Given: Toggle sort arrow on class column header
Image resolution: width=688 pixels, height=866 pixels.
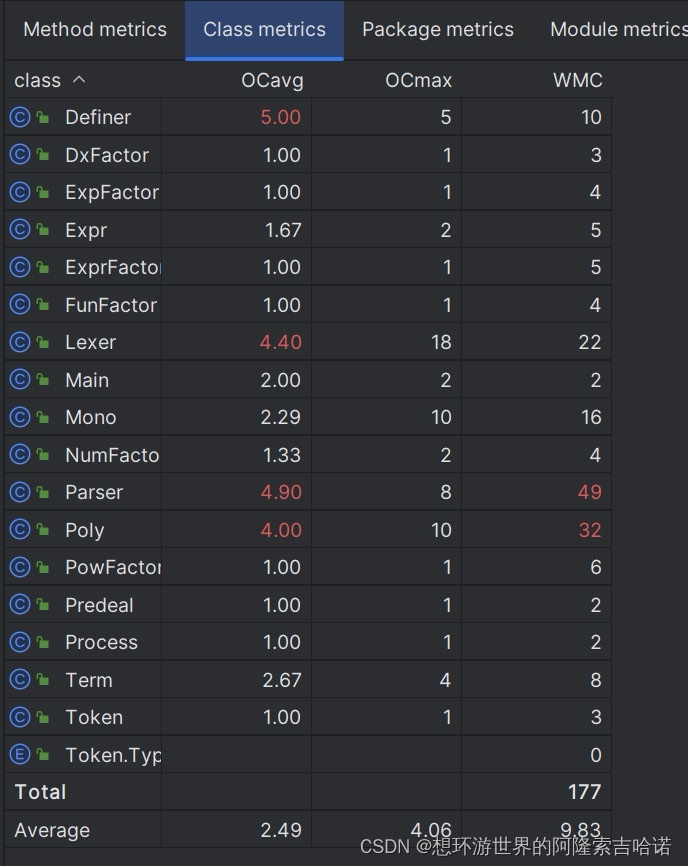Looking at the screenshot, I should point(79,80).
